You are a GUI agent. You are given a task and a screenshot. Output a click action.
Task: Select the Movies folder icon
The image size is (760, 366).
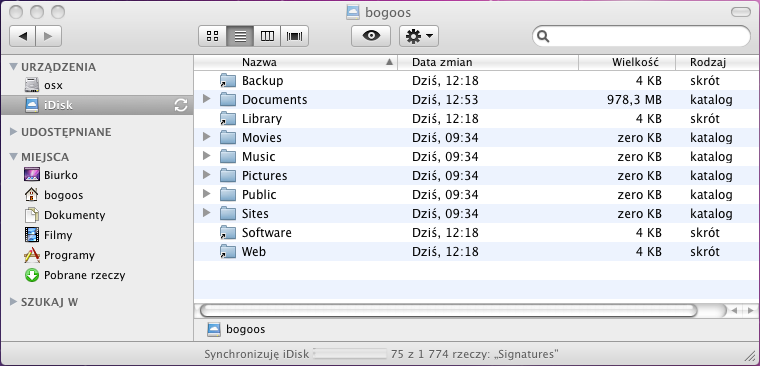tap(227, 138)
